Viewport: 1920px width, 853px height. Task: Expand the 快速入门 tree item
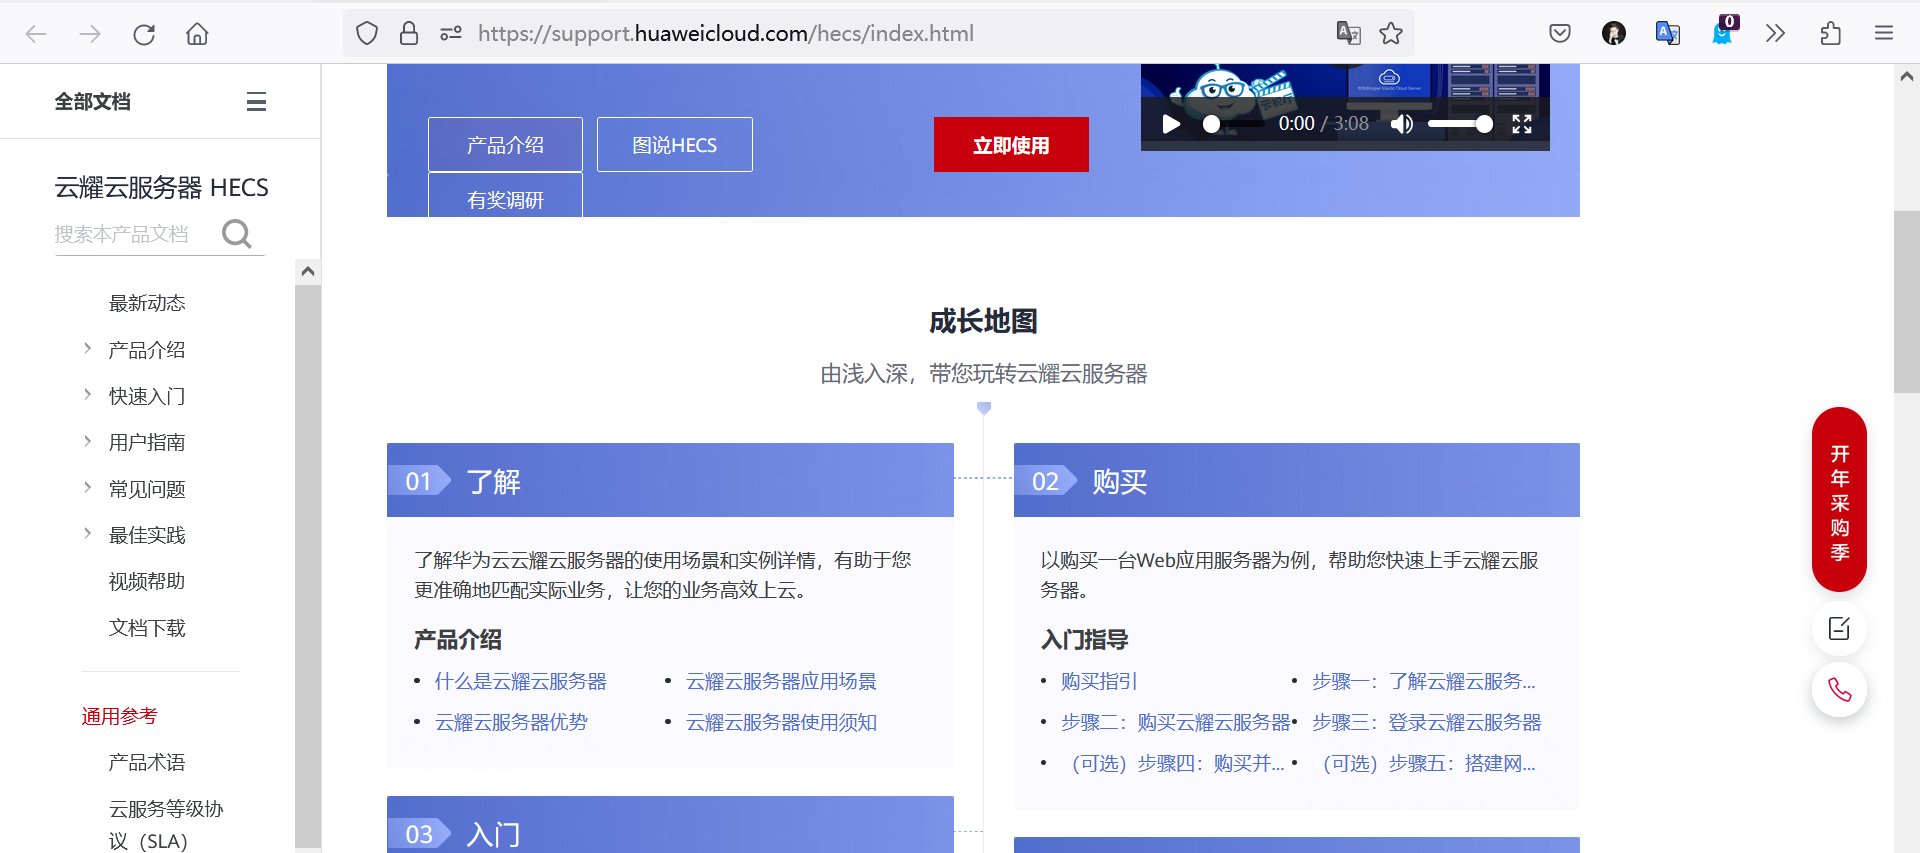coord(88,395)
